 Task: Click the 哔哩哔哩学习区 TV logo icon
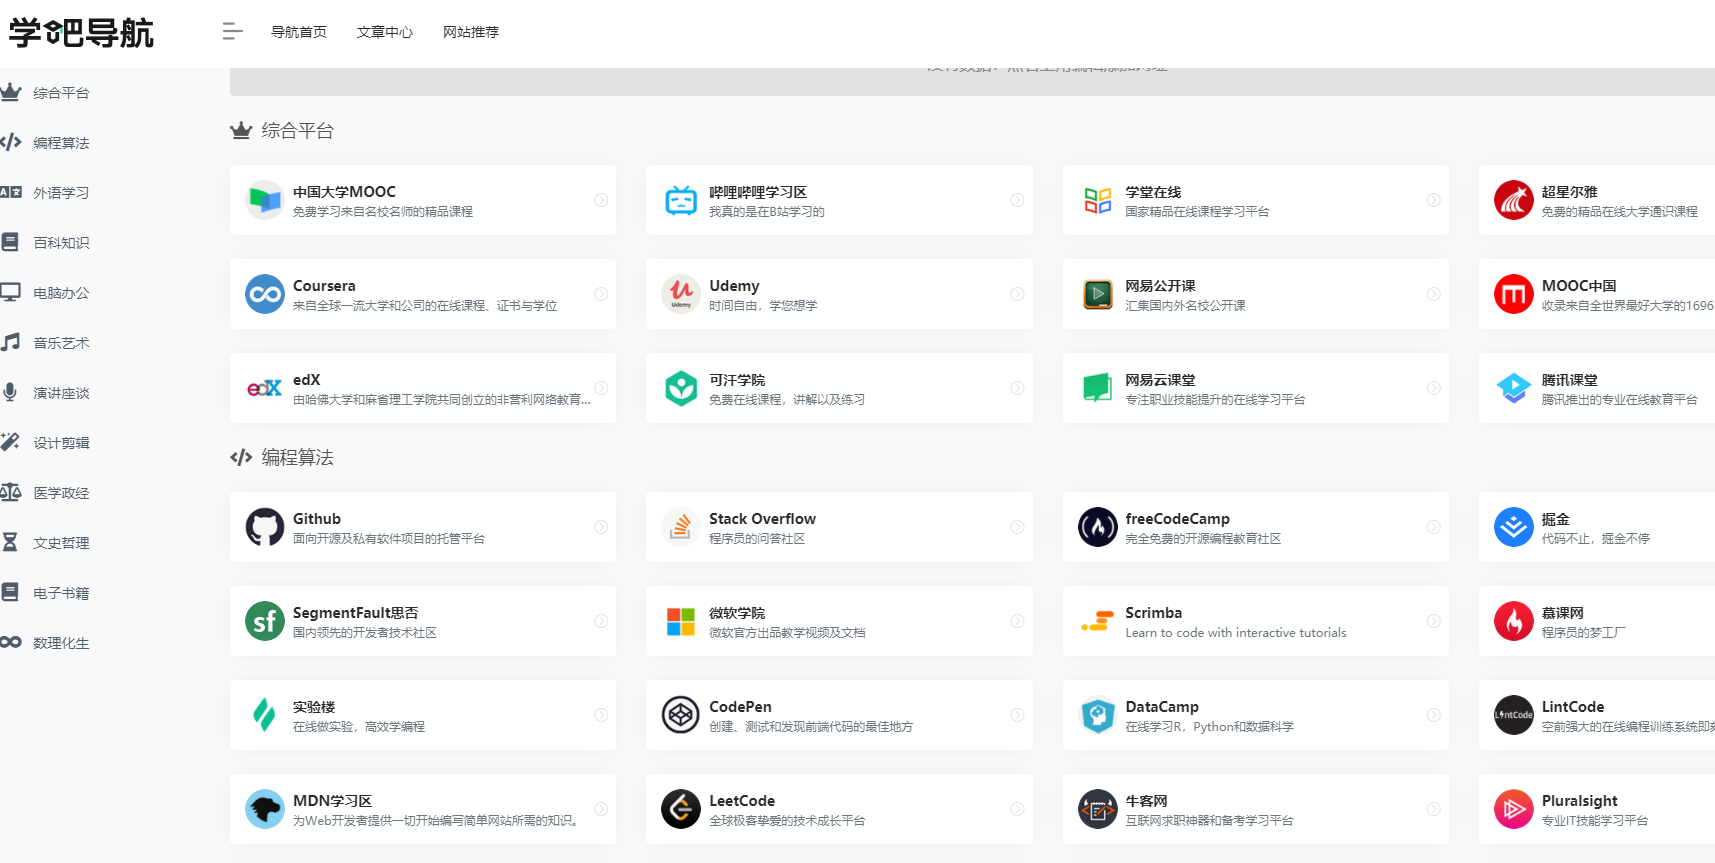click(x=681, y=200)
